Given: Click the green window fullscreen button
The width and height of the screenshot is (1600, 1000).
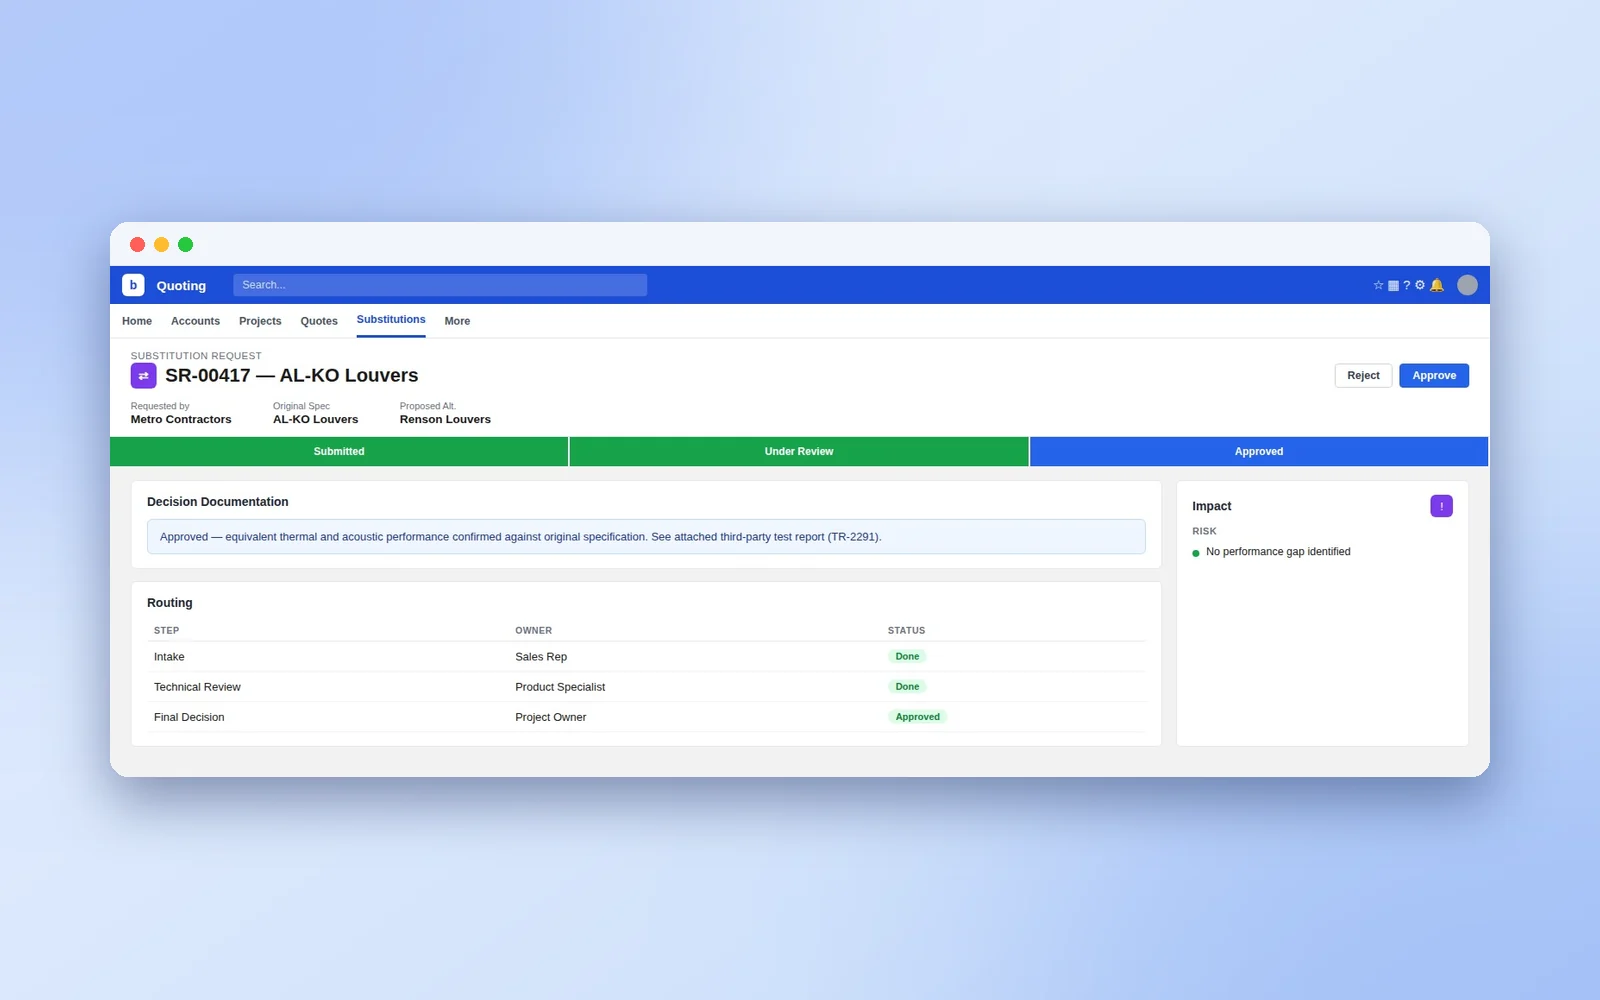Looking at the screenshot, I should point(186,245).
